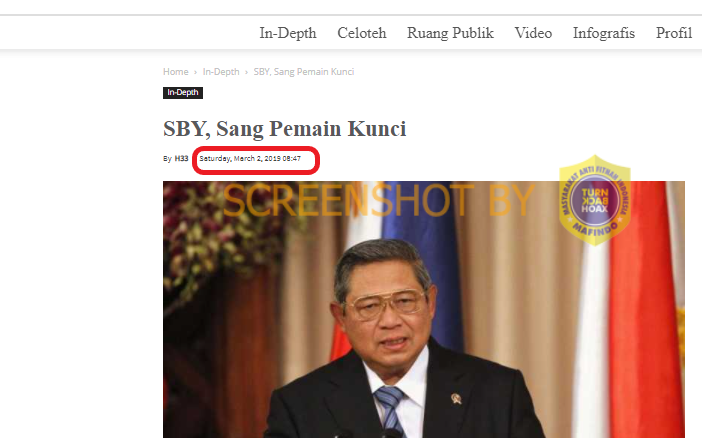Image resolution: width=702 pixels, height=438 pixels.
Task: Open the Infografis page
Action: click(604, 33)
